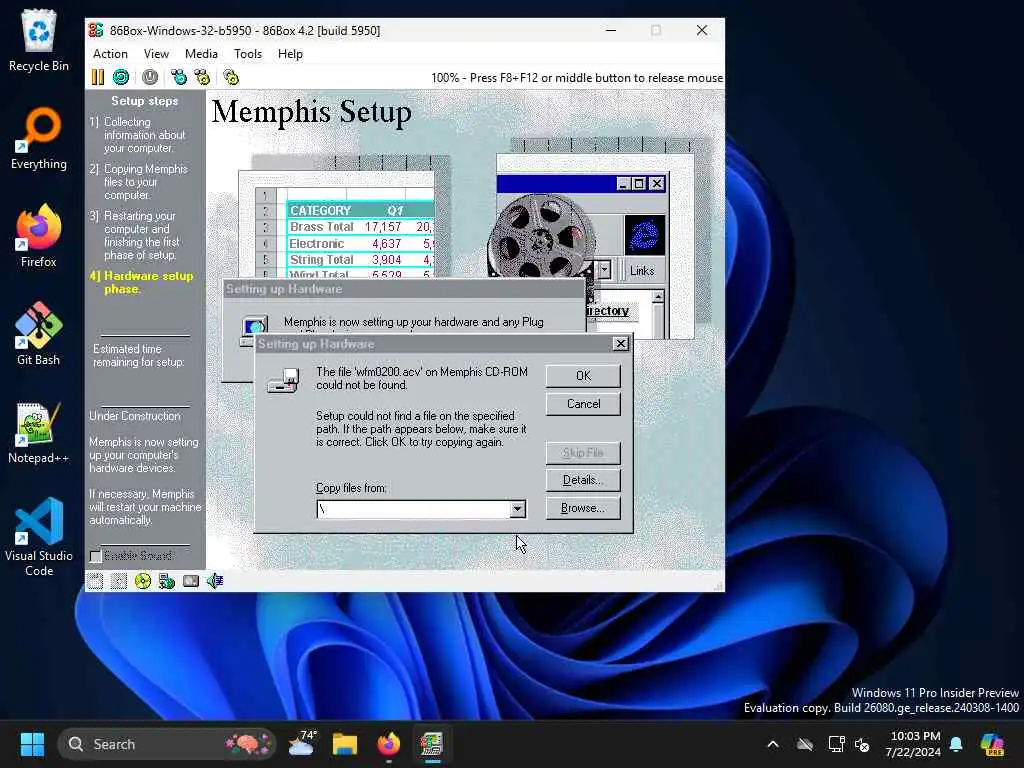1024x768 pixels.
Task: Open Visual Studio Code desktop shortcut
Action: (x=39, y=537)
